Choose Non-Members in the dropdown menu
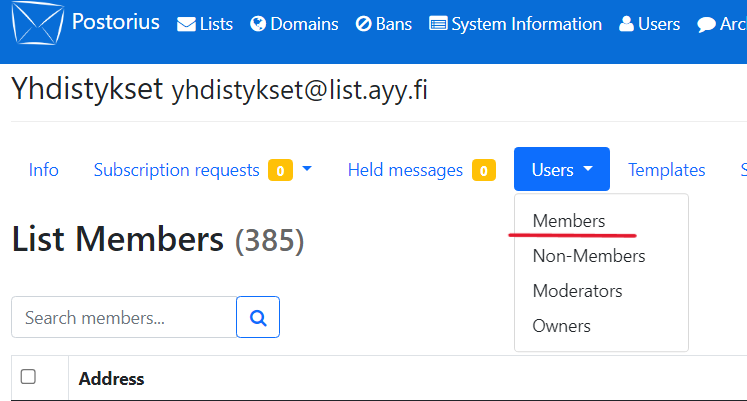Screen dimensions: 747x401 pos(588,256)
